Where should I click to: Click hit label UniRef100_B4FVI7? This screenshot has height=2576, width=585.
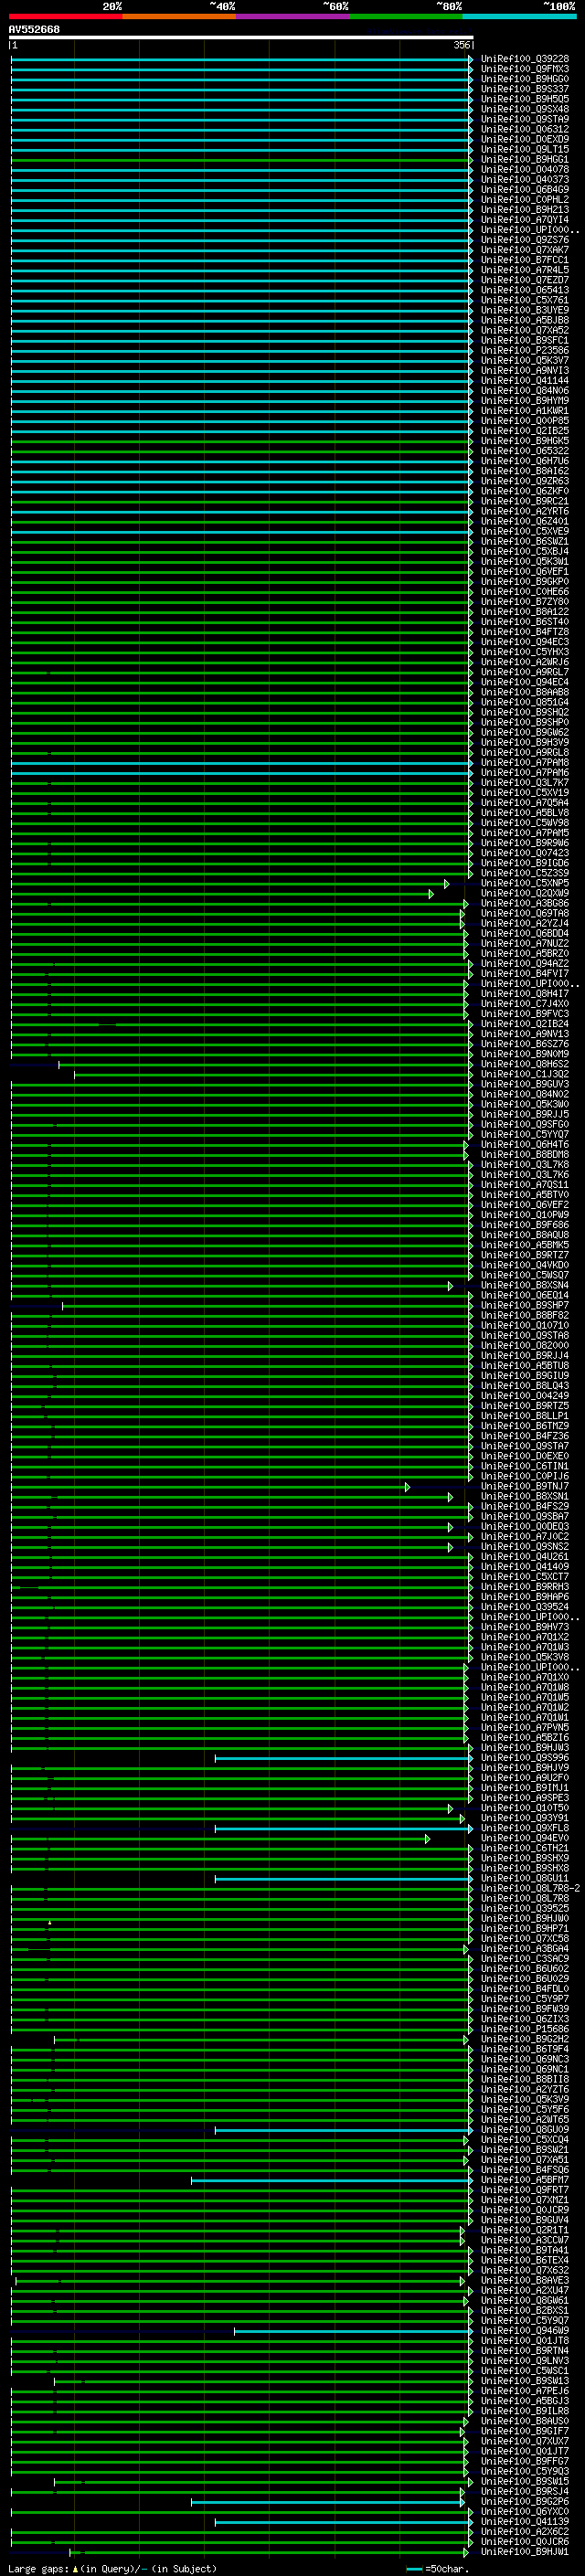(x=524, y=974)
